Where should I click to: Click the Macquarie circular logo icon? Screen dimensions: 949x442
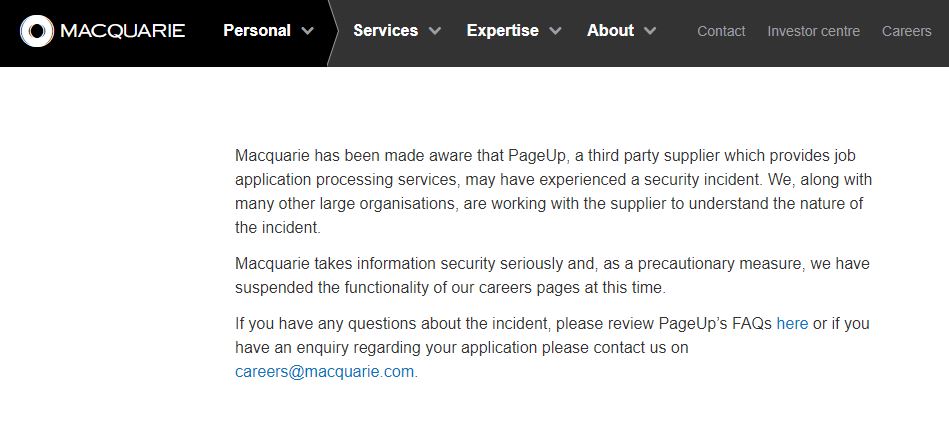pyautogui.click(x=37, y=31)
